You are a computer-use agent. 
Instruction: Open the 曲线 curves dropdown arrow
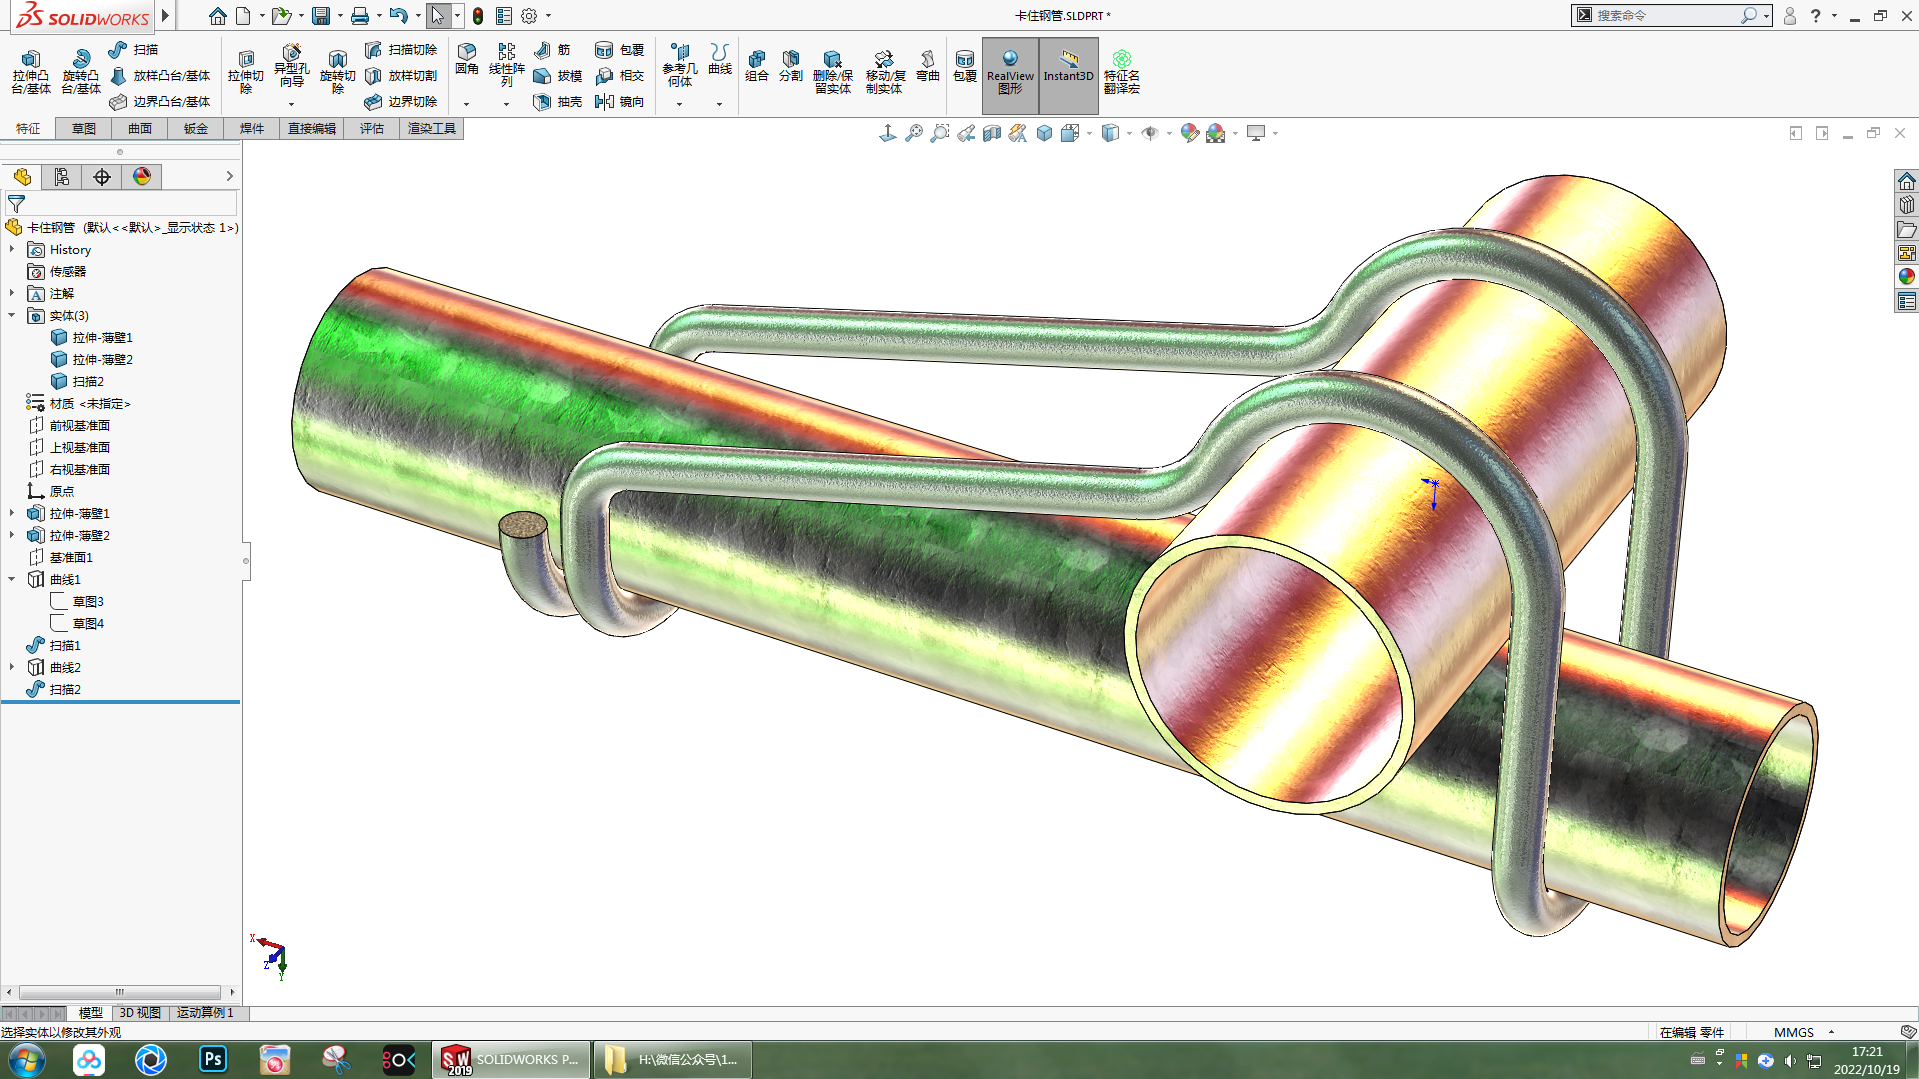click(719, 104)
